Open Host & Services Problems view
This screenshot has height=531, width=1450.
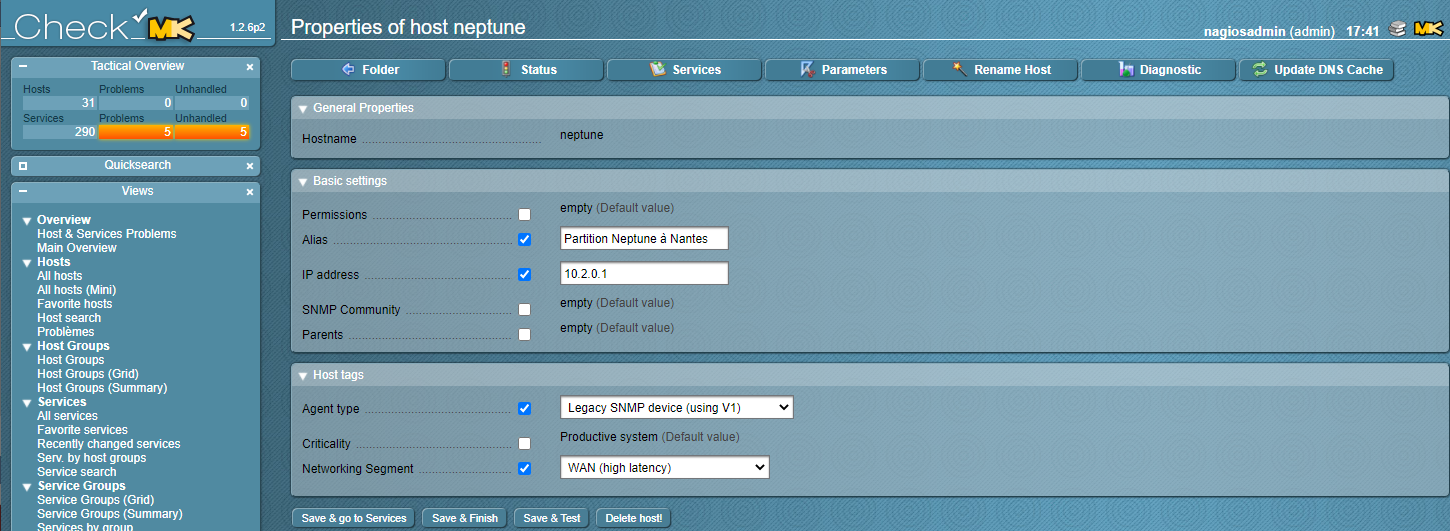[107, 234]
